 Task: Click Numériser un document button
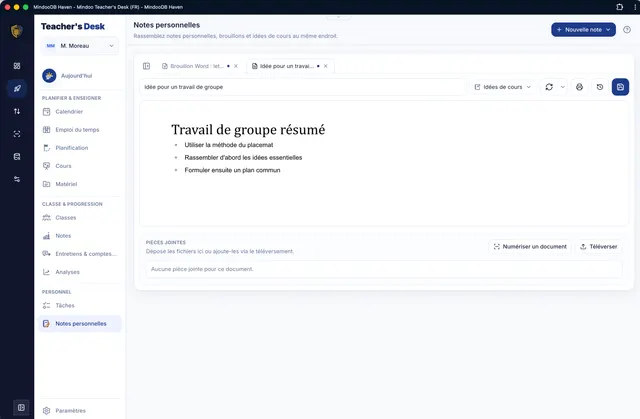pyautogui.click(x=530, y=246)
